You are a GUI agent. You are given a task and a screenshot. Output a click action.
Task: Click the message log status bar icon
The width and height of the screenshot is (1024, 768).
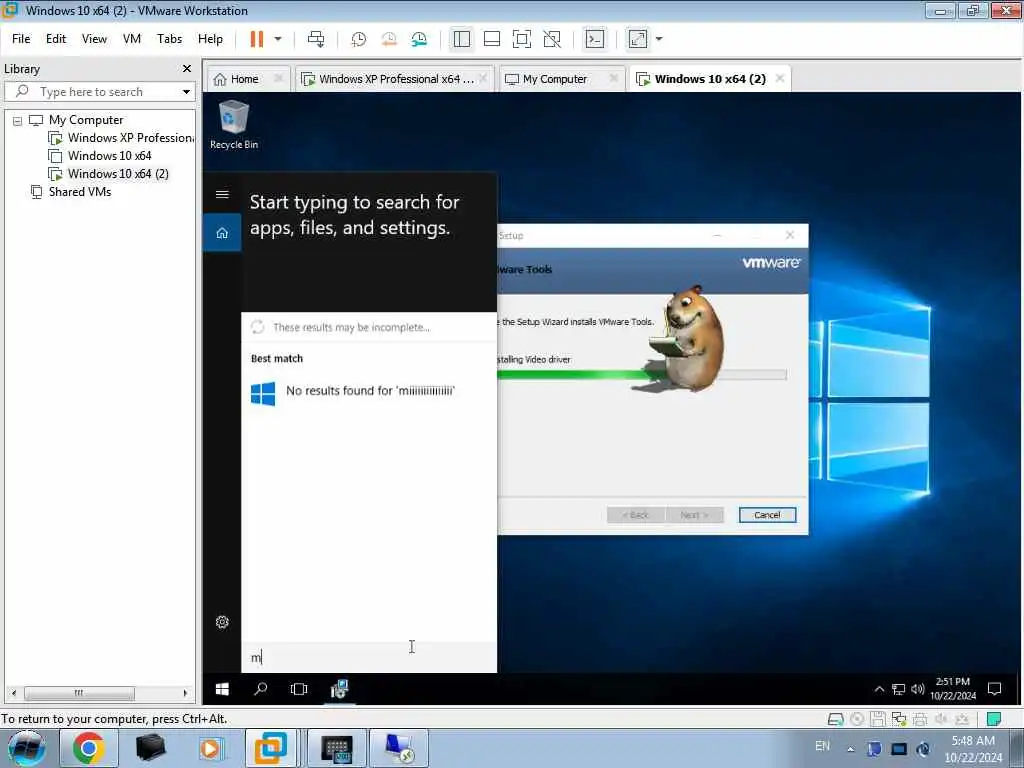pos(994,720)
